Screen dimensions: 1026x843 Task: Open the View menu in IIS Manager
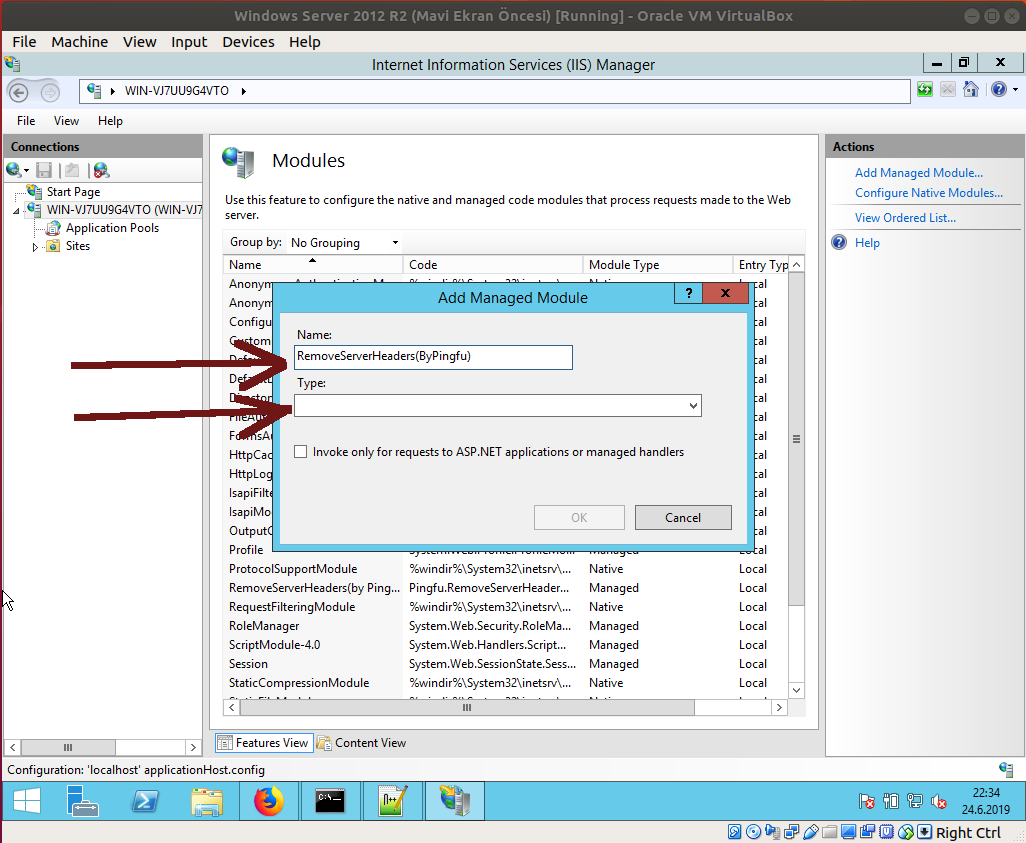[x=66, y=121]
